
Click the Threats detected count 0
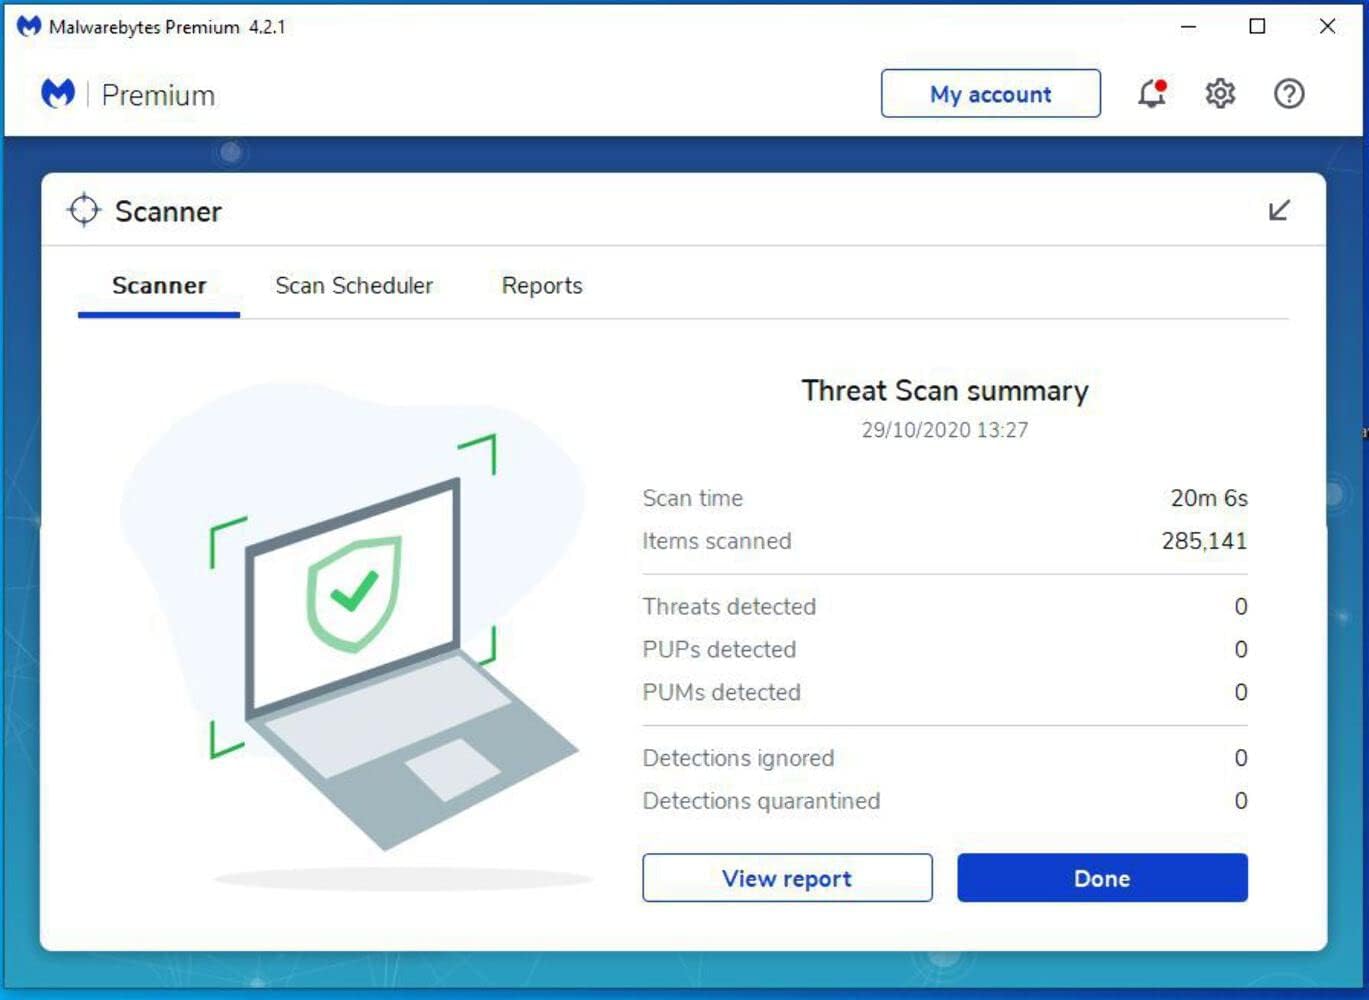coord(1241,607)
